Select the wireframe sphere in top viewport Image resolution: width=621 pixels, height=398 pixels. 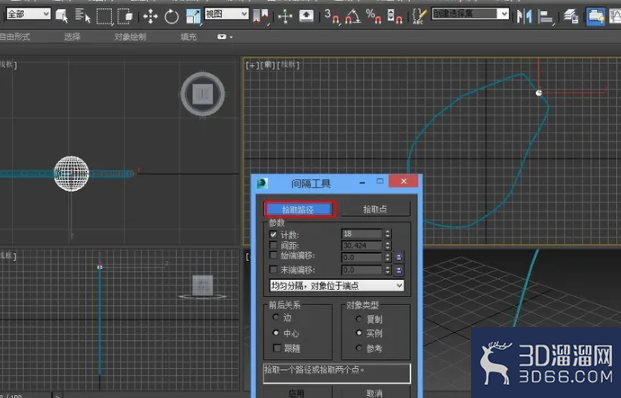pos(71,173)
